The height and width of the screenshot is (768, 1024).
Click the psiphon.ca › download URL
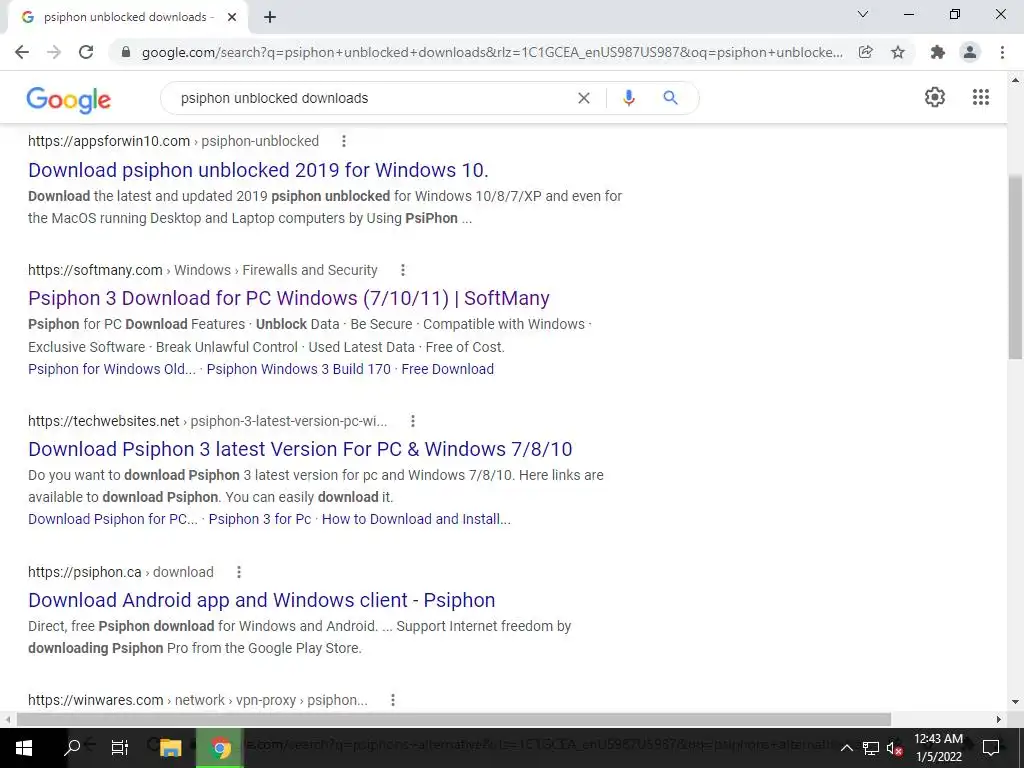[x=121, y=572]
